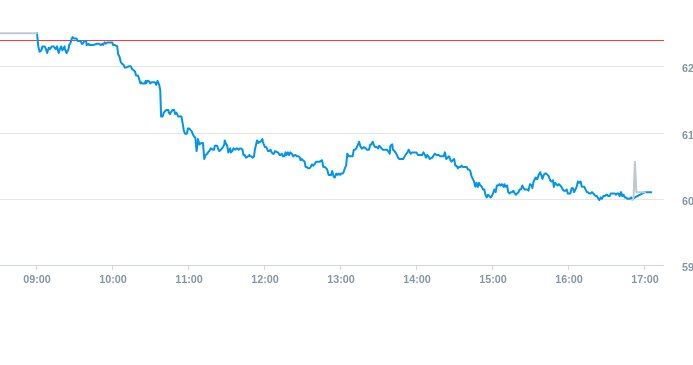The image size is (693, 365).
Task: Click the 62 price axis label
Action: pos(687,68)
